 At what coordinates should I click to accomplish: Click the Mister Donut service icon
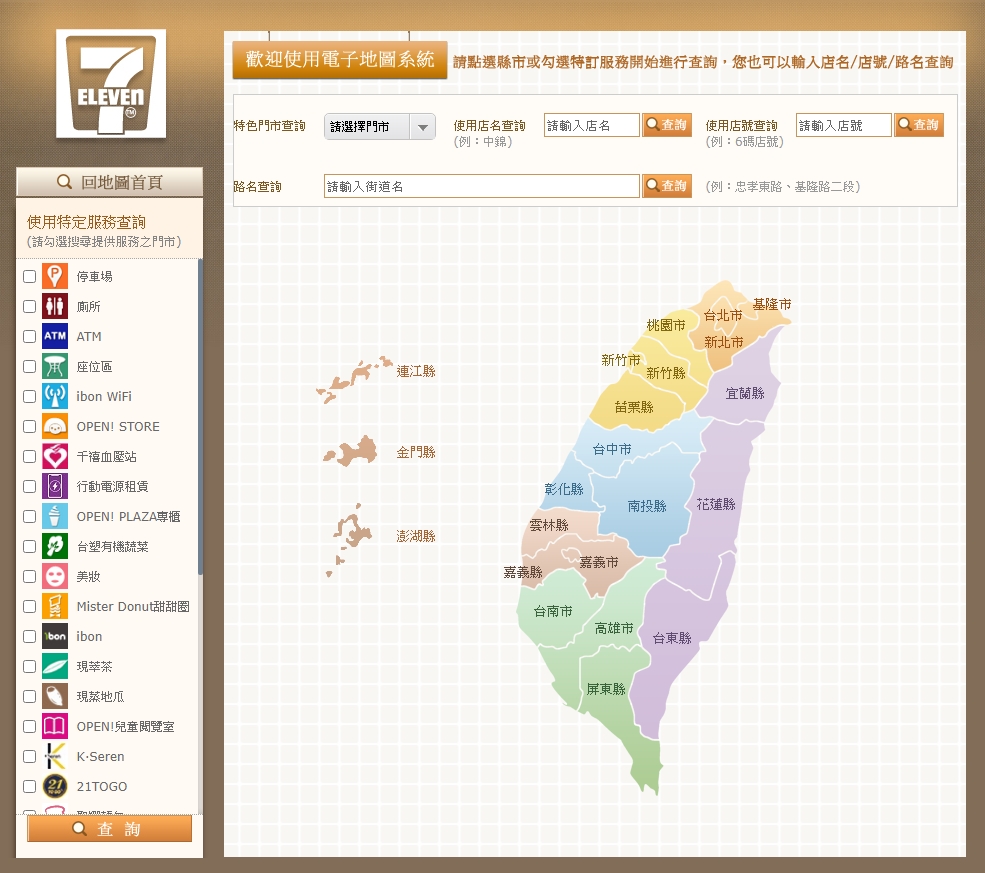pyautogui.click(x=55, y=607)
